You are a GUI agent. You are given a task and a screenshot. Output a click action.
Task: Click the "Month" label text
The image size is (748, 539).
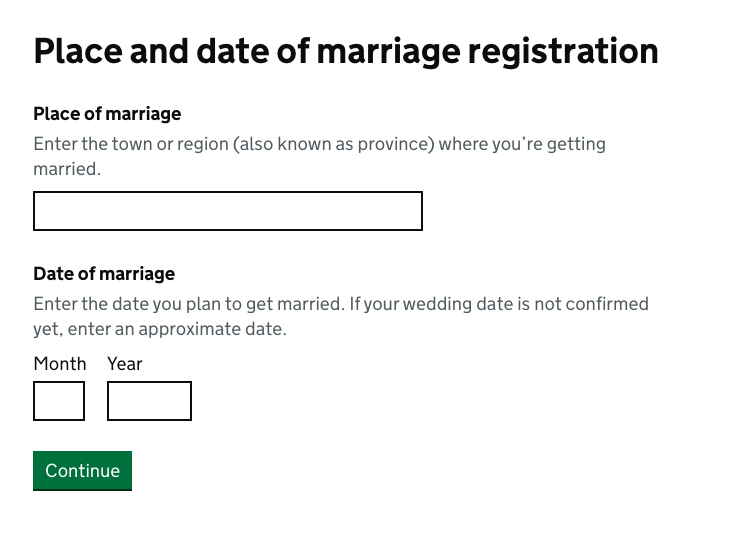point(60,364)
